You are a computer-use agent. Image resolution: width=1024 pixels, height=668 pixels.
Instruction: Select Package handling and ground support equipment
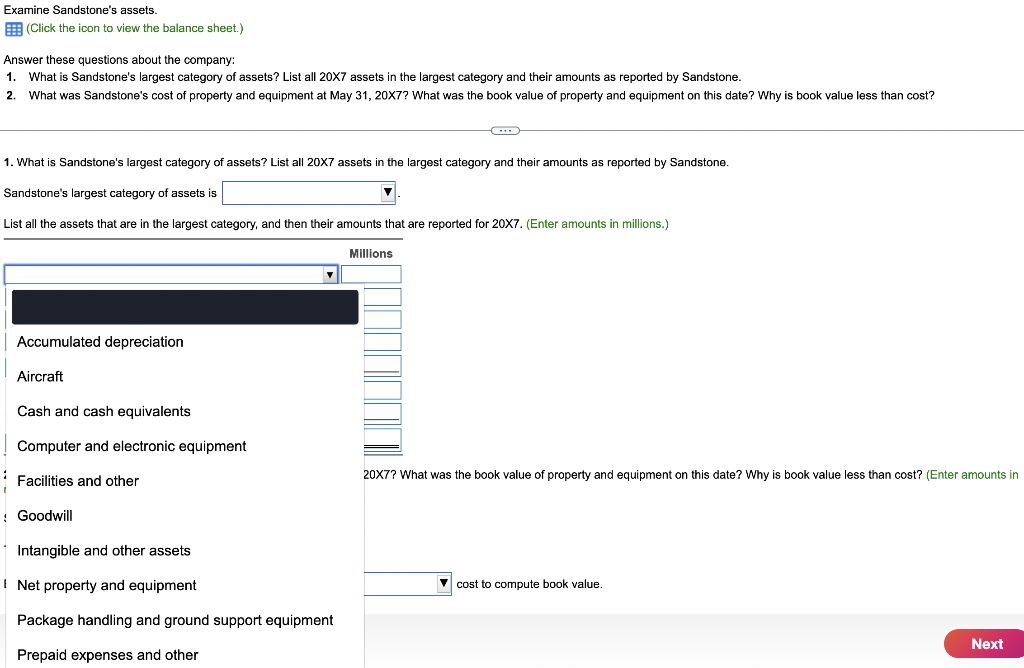click(x=185, y=620)
